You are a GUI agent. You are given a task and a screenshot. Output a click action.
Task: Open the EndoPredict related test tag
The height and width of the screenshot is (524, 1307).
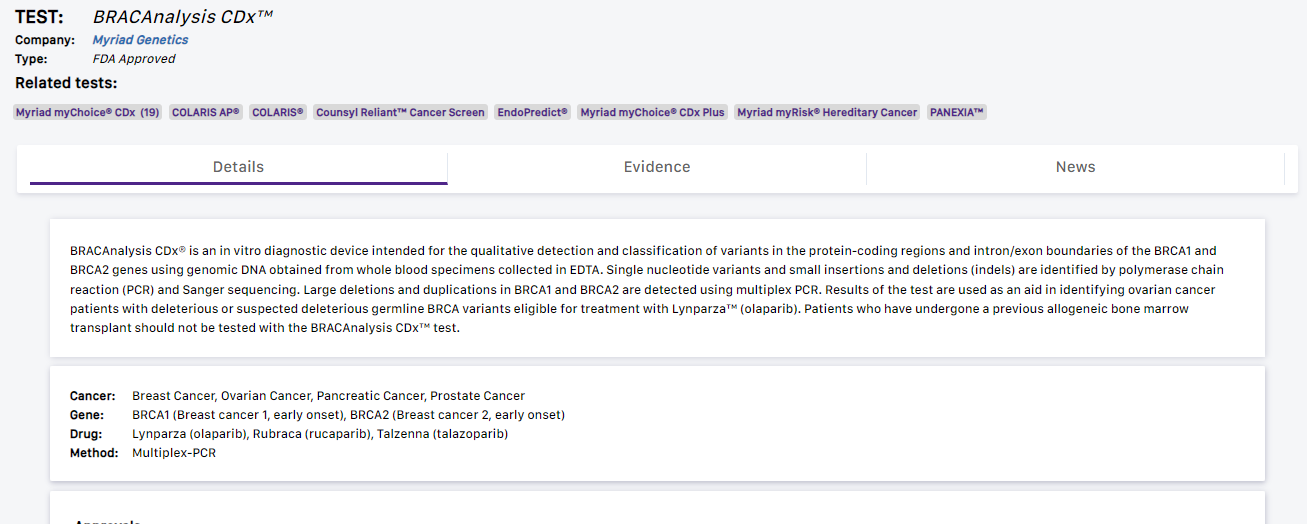532,112
